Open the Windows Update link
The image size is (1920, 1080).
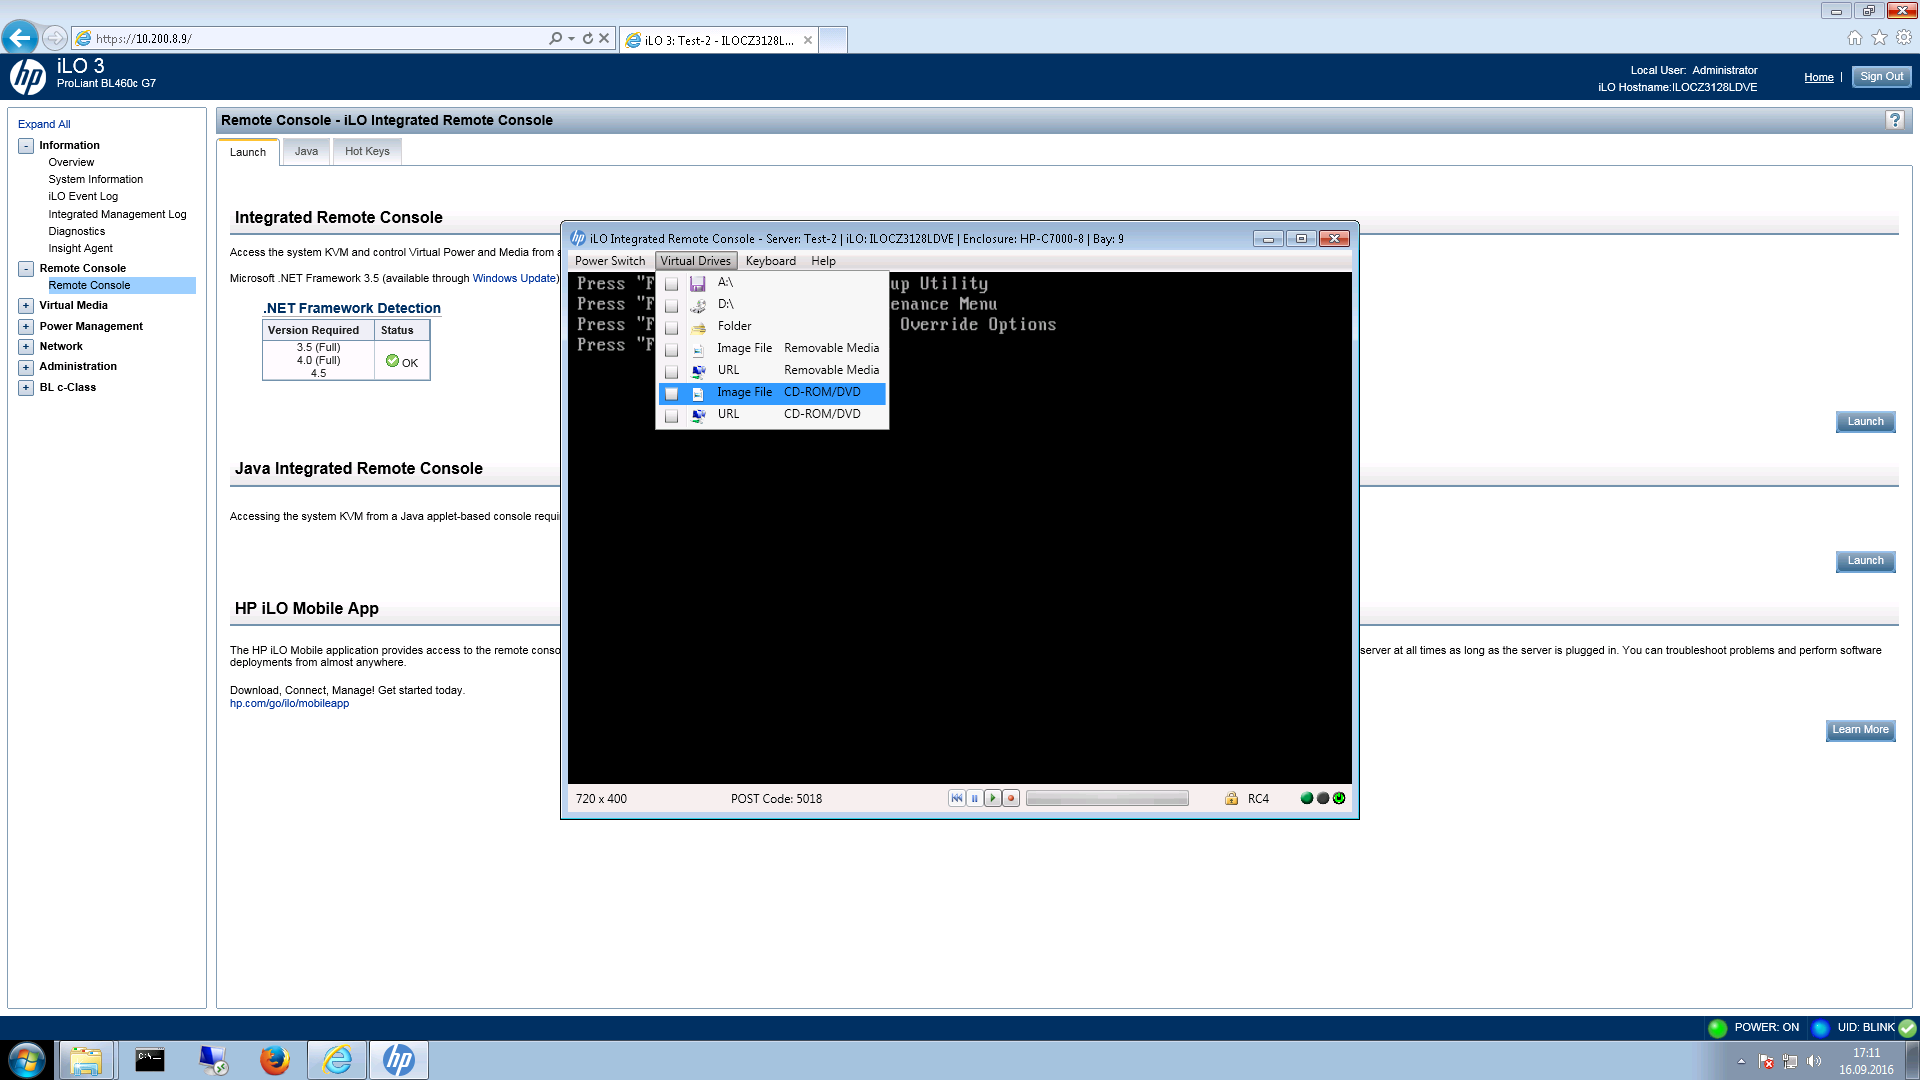click(x=514, y=278)
